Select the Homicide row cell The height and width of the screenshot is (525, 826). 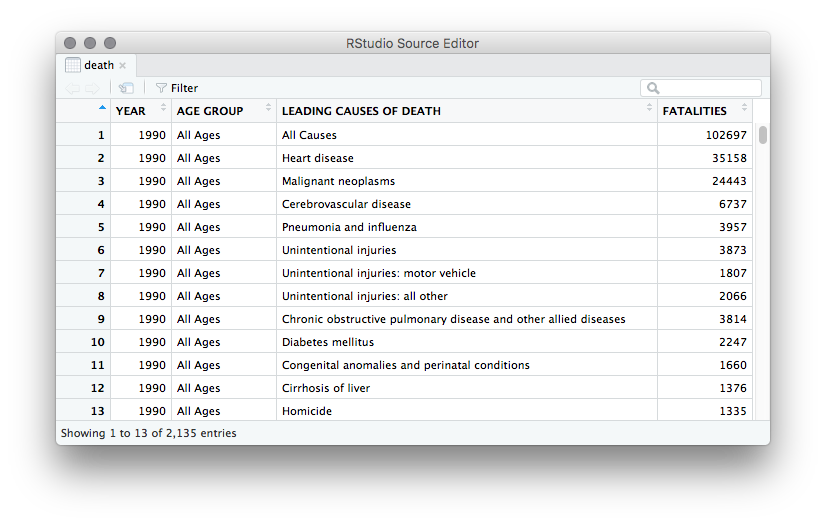(307, 411)
